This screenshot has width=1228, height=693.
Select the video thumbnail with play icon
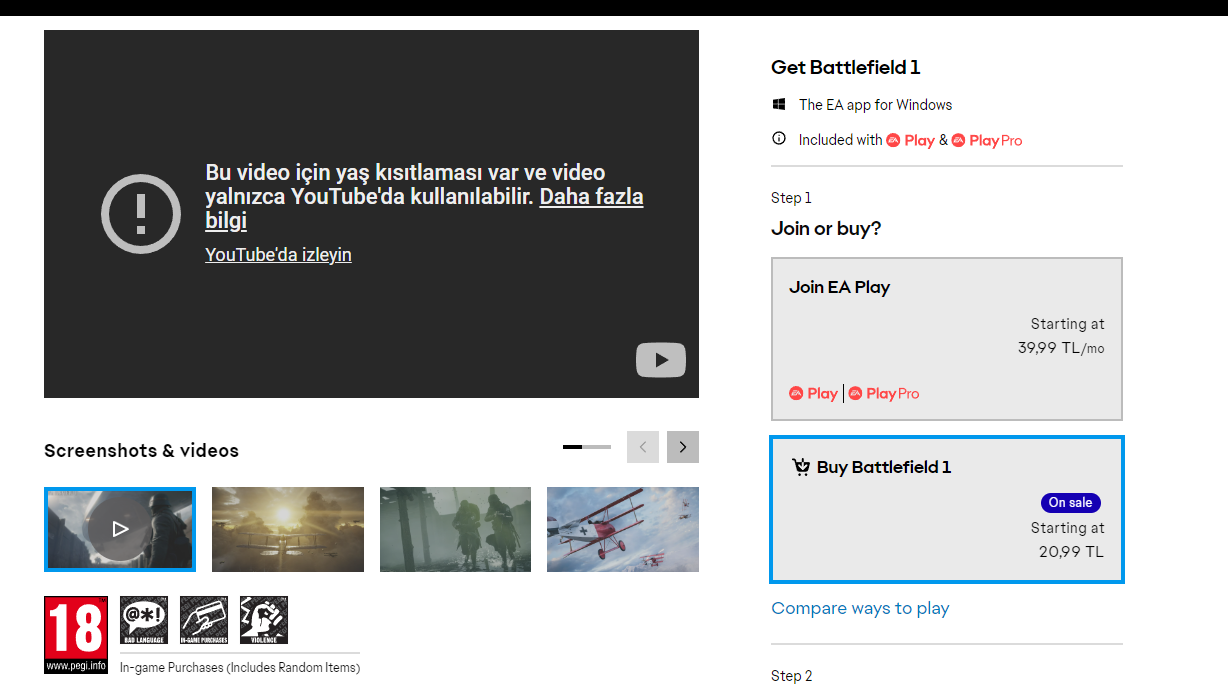[120, 529]
